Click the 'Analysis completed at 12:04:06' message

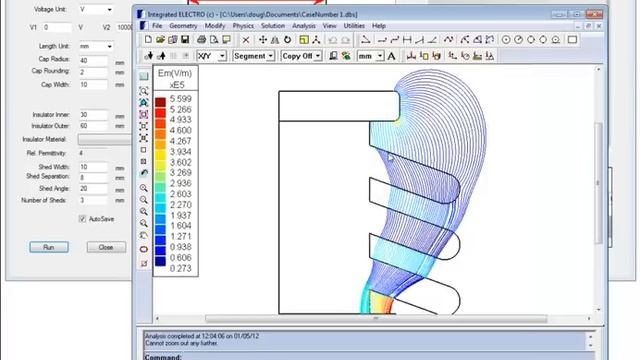[202, 336]
